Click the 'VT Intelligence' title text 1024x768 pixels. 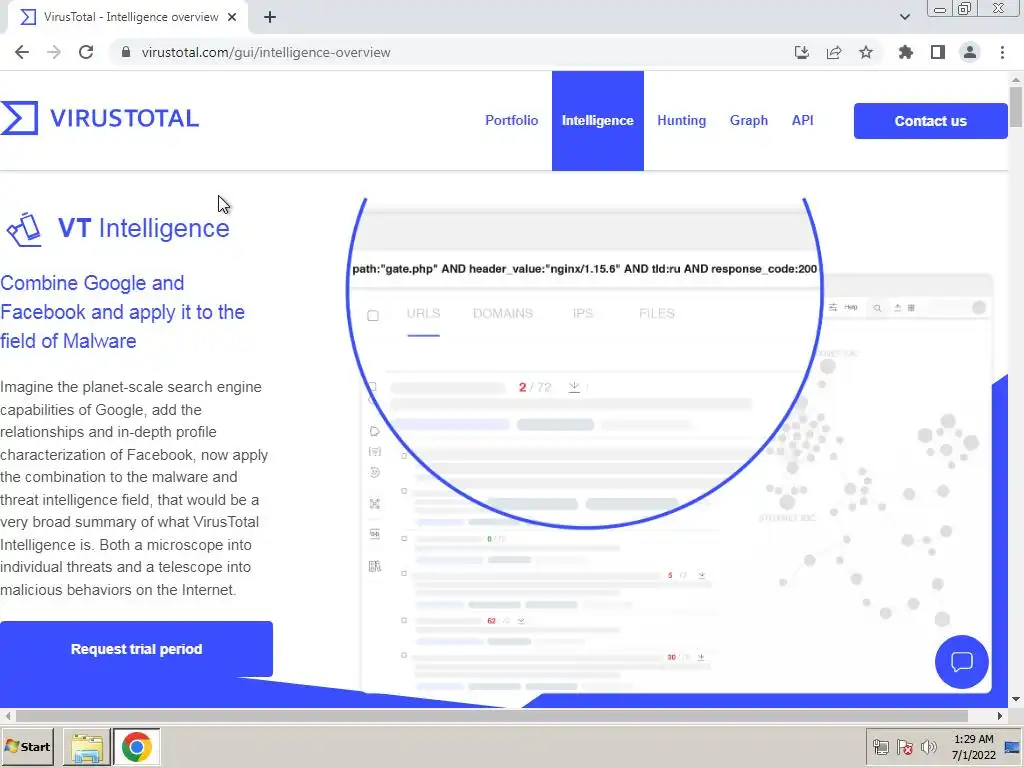point(144,229)
